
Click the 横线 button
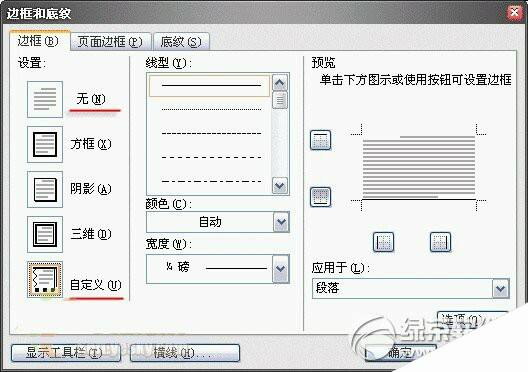pyautogui.click(x=185, y=353)
